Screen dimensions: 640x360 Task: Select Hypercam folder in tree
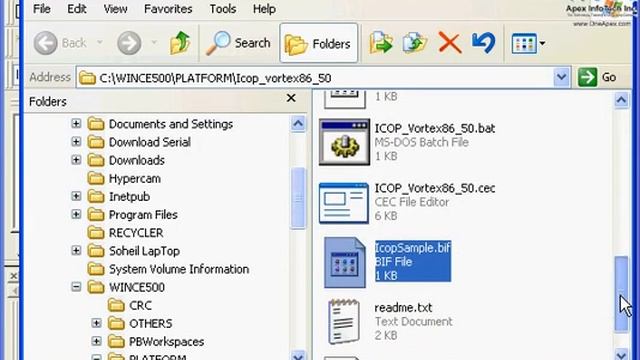tap(134, 179)
